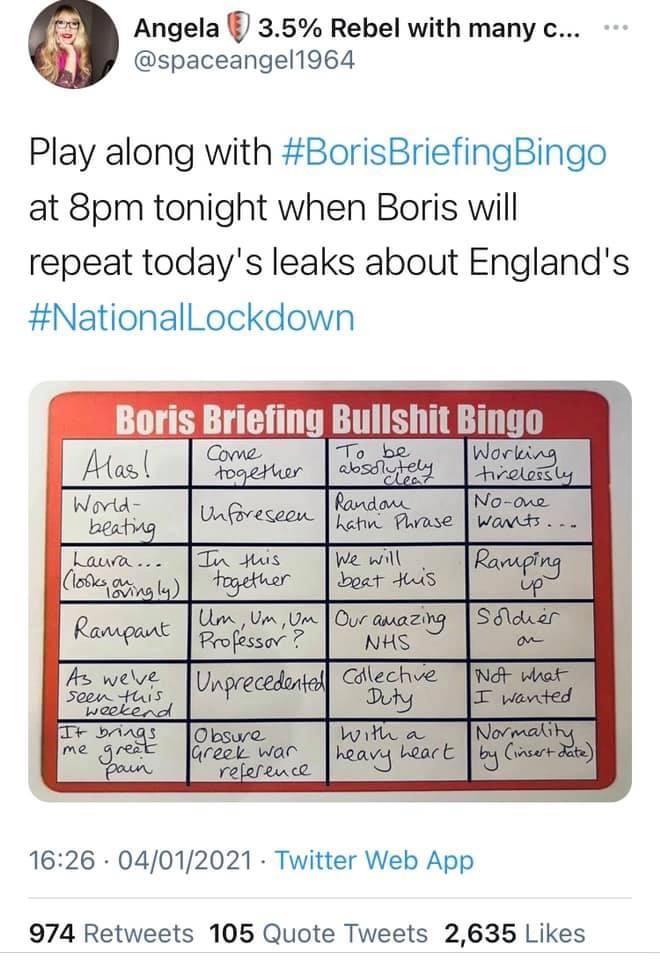Image resolution: width=660 pixels, height=960 pixels.
Task: Click the 'With a heavy heart' square
Action: 399,751
